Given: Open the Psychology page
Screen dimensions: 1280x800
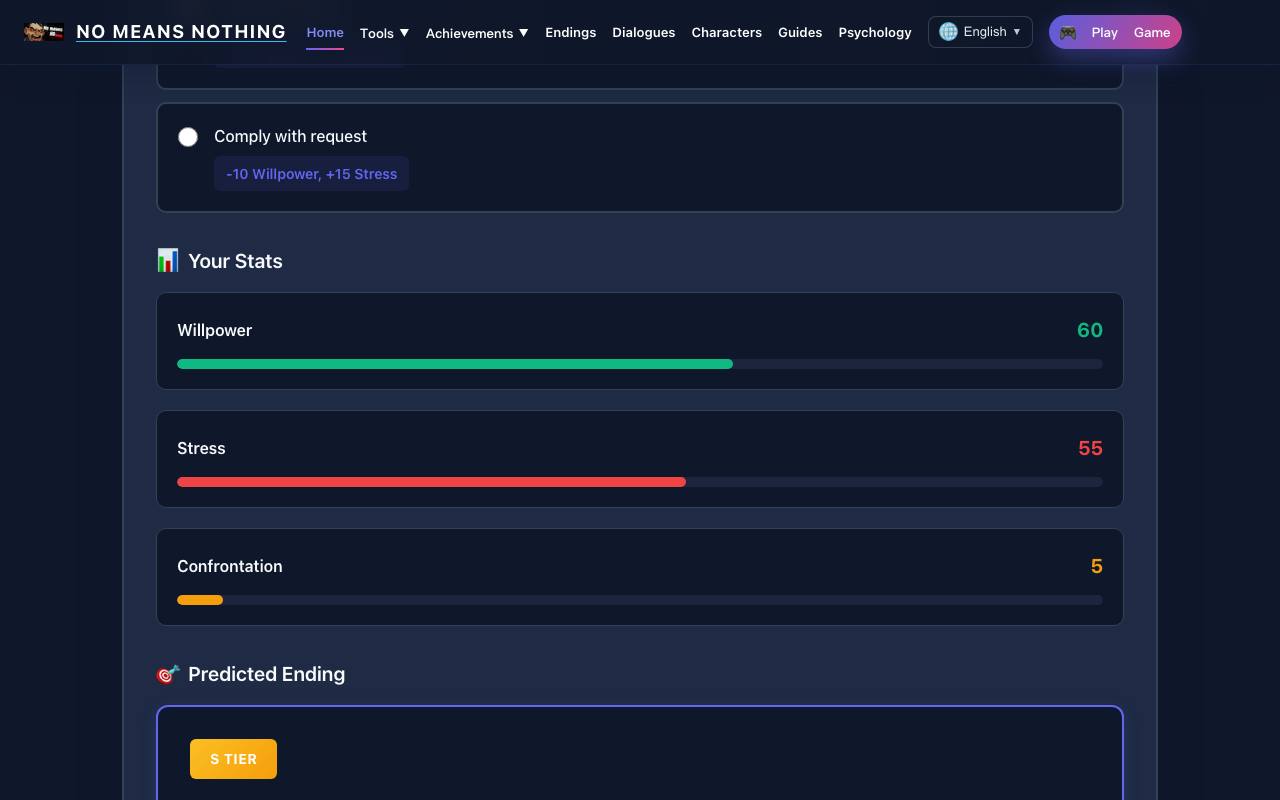Looking at the screenshot, I should tap(875, 32).
